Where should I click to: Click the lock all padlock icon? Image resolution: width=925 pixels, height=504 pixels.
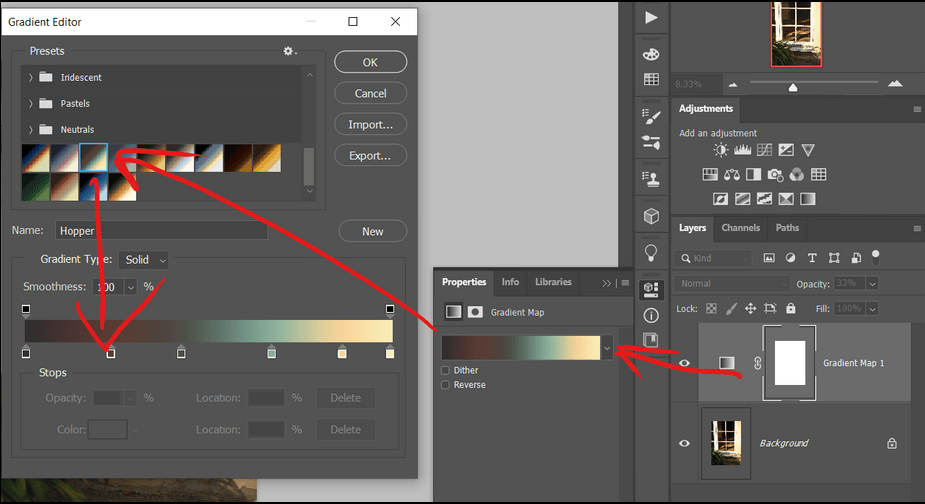pyautogui.click(x=791, y=309)
